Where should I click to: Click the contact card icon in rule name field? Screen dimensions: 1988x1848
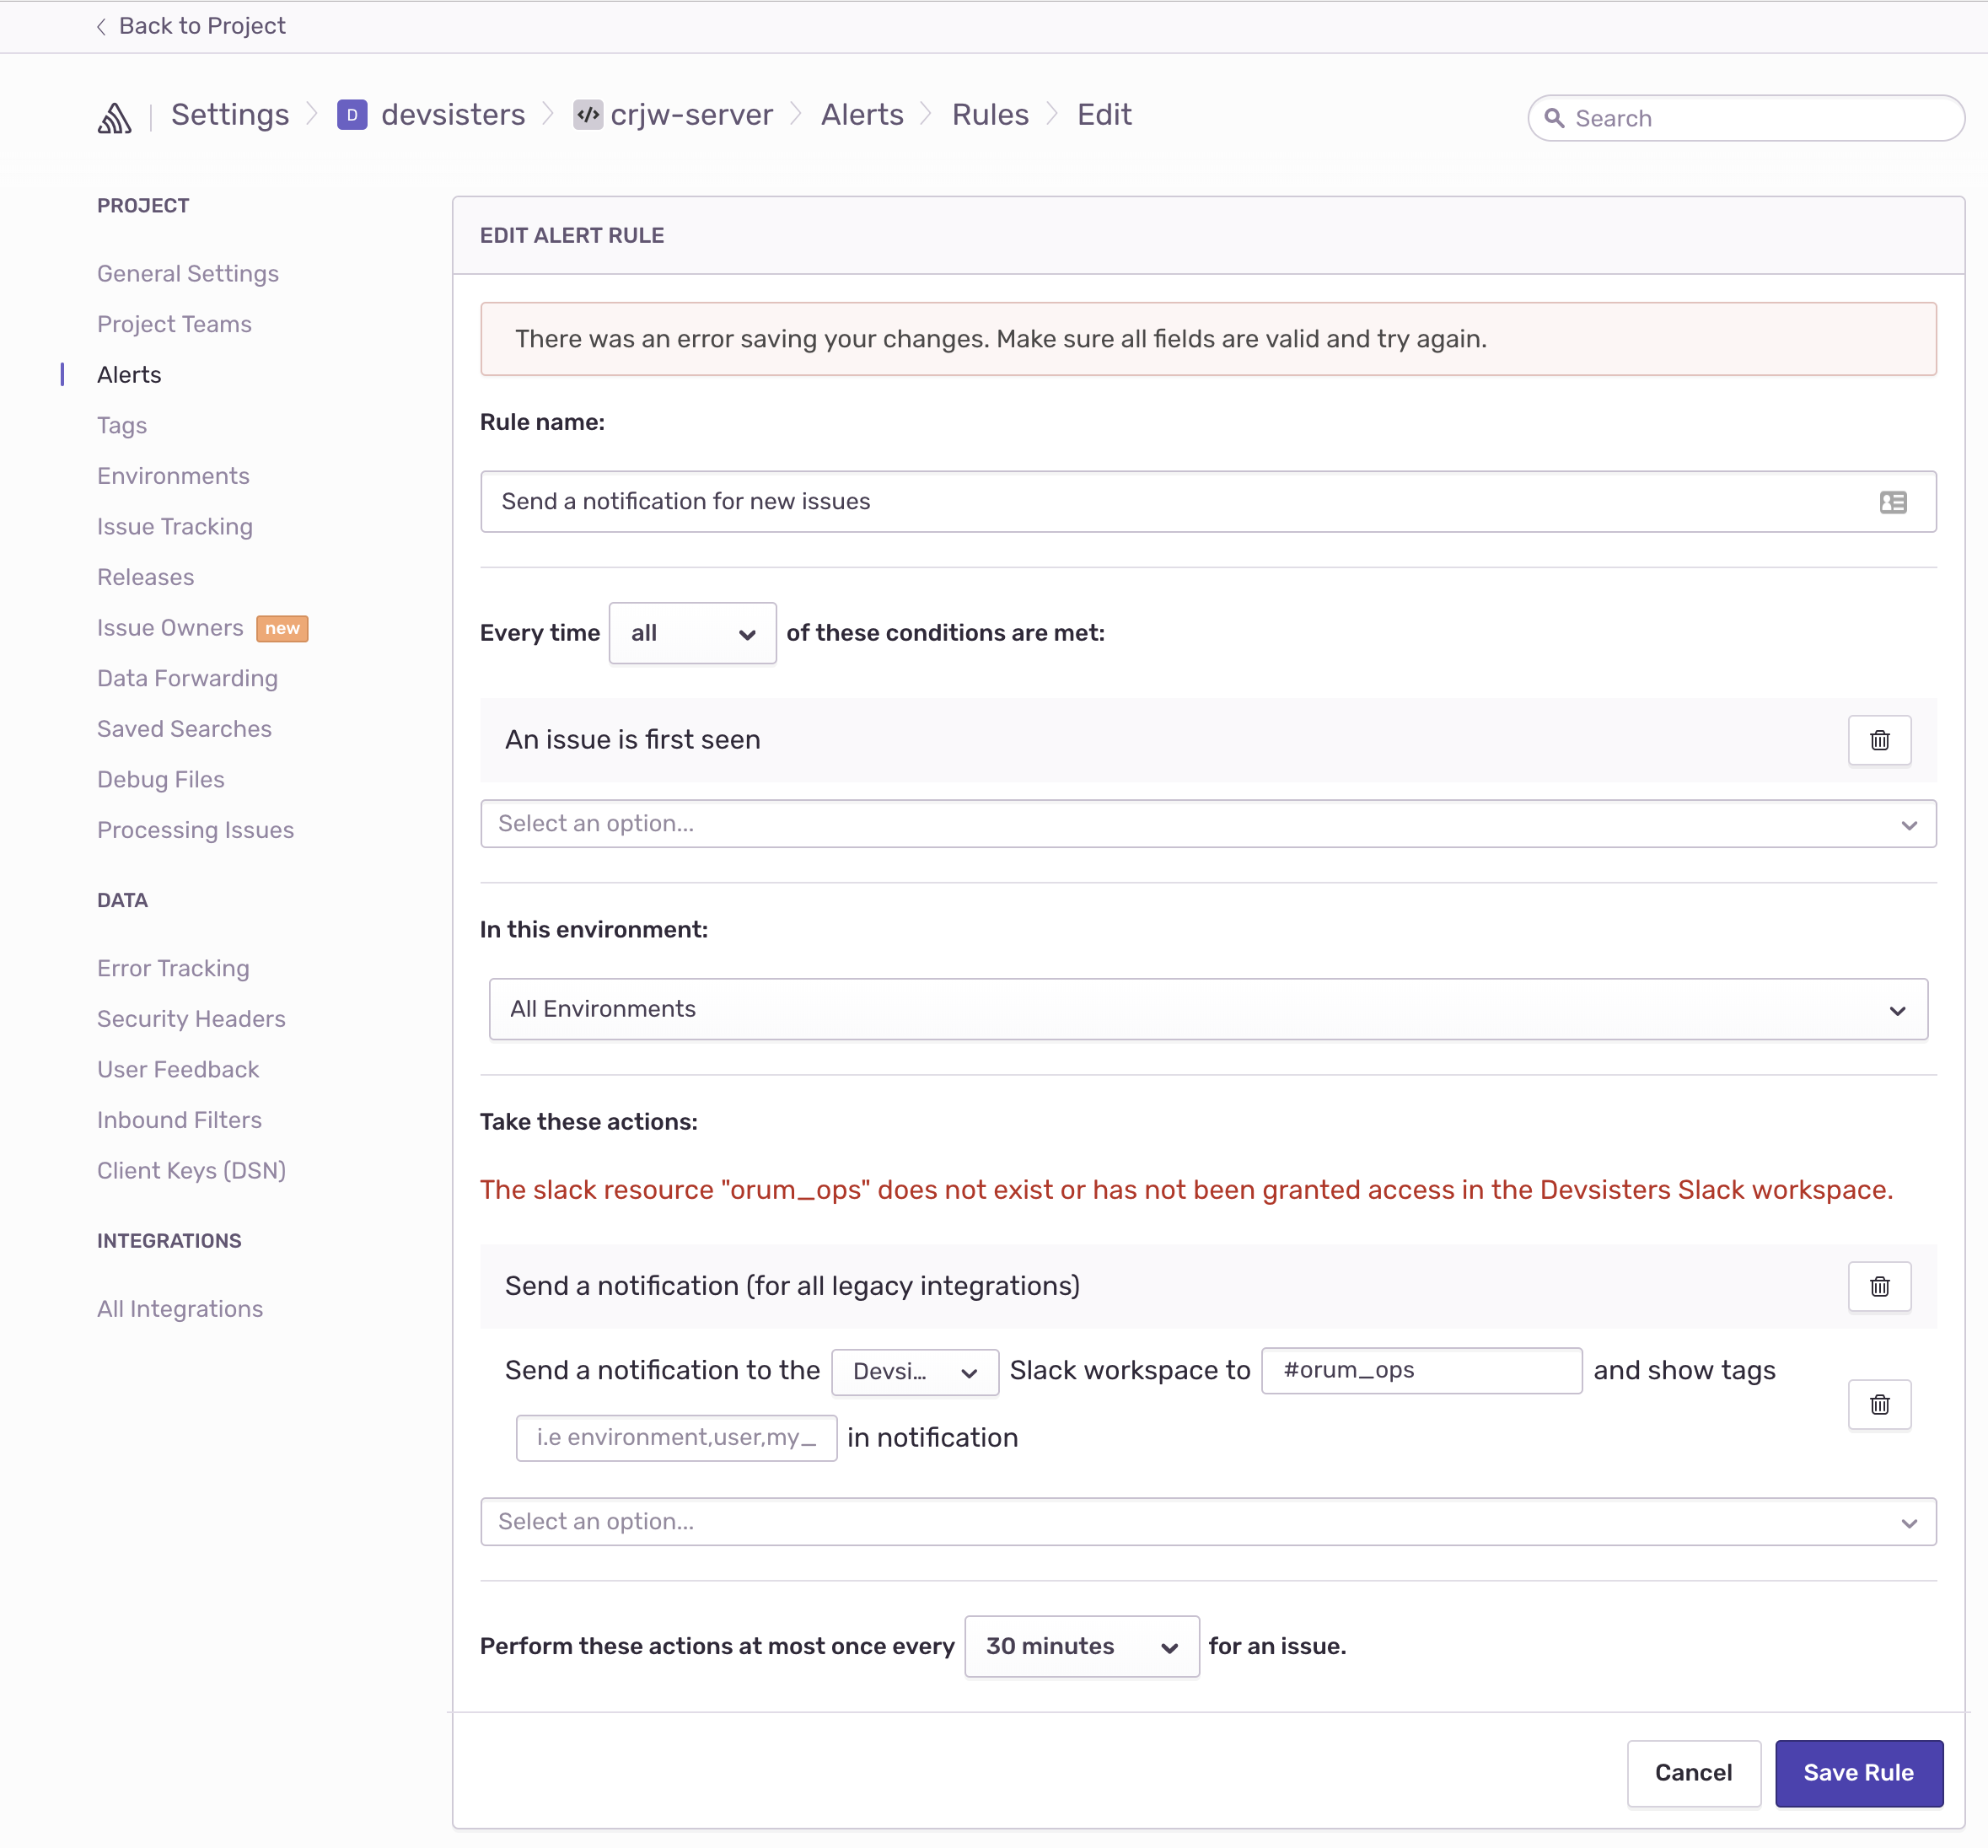click(1894, 501)
